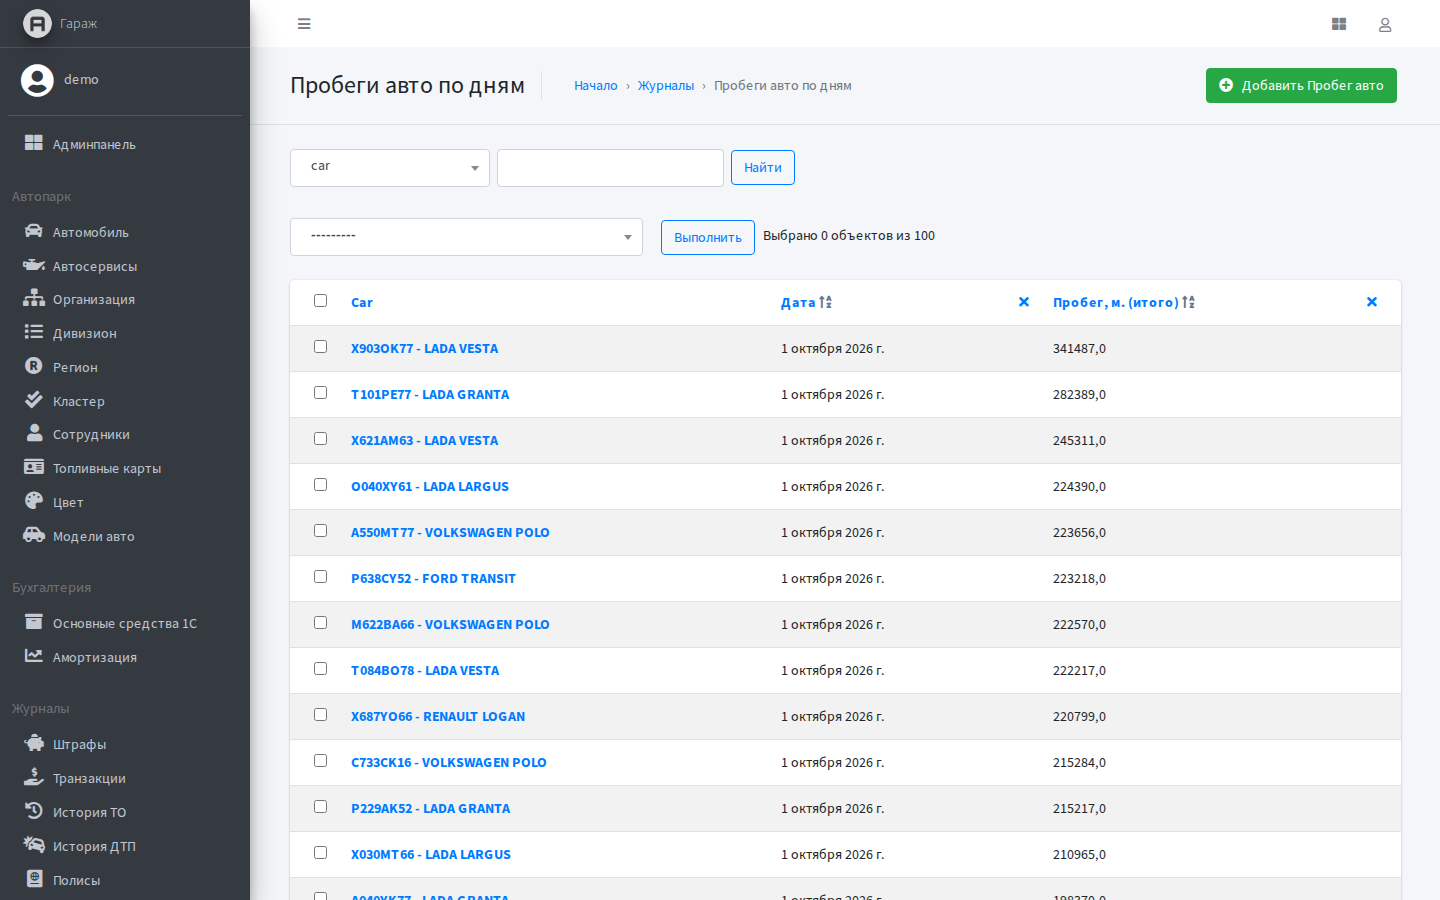Image resolution: width=1440 pixels, height=900 pixels.
Task: Open the car search field dropdown
Action: pos(390,168)
